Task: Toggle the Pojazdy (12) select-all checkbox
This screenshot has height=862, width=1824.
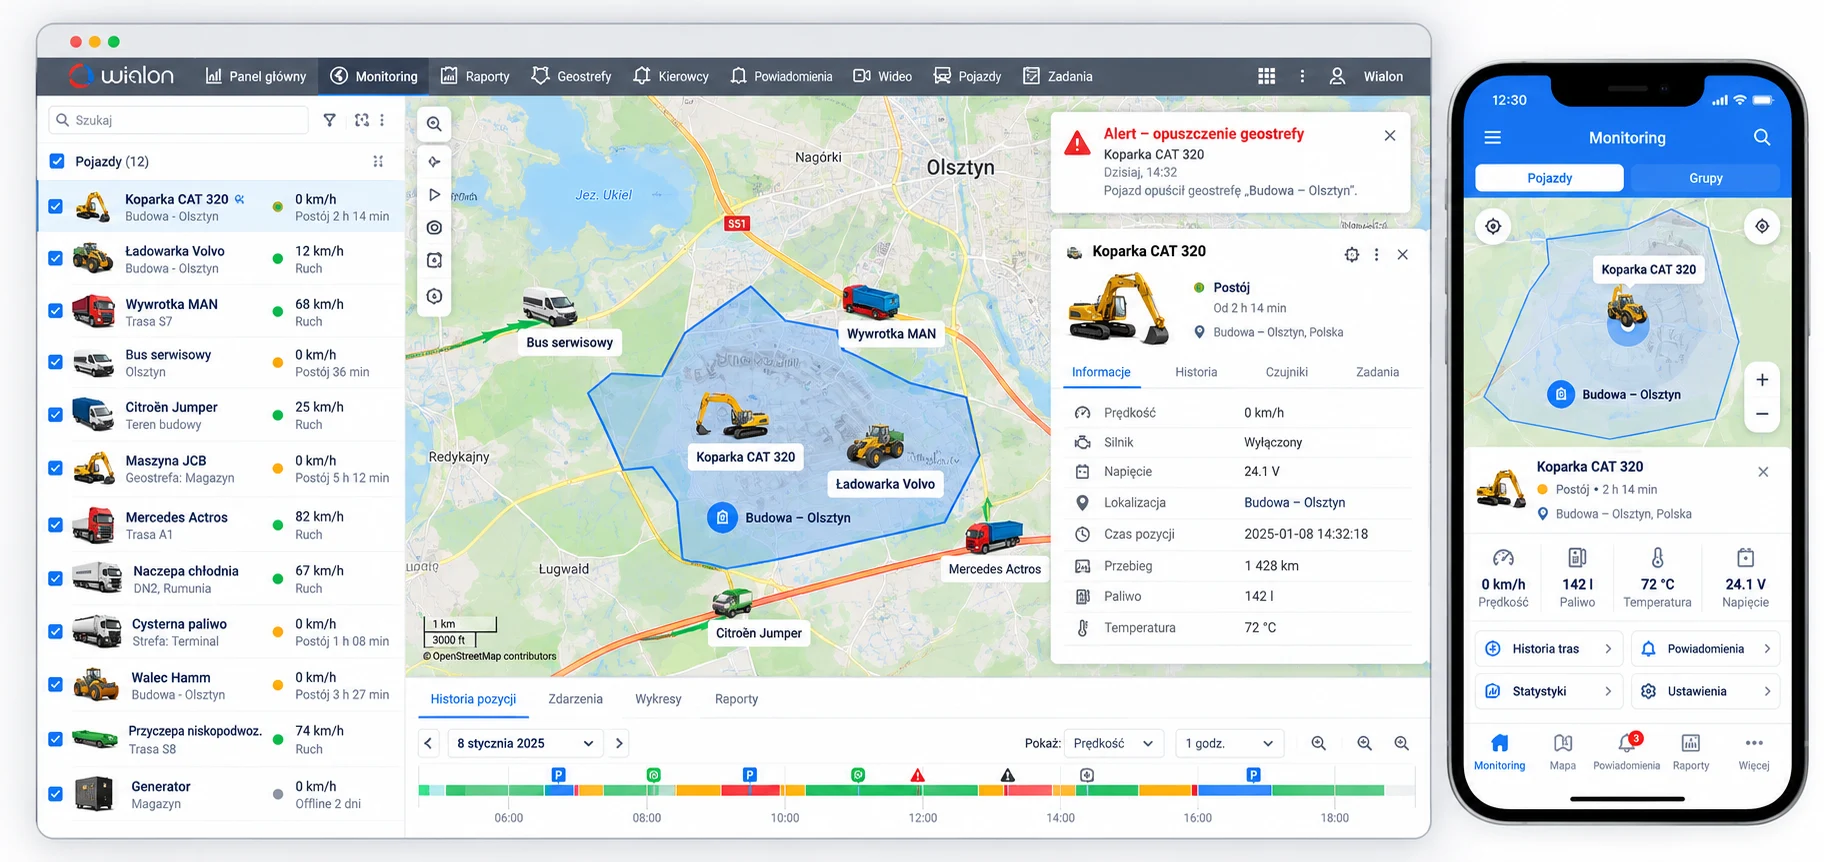Action: (x=57, y=161)
